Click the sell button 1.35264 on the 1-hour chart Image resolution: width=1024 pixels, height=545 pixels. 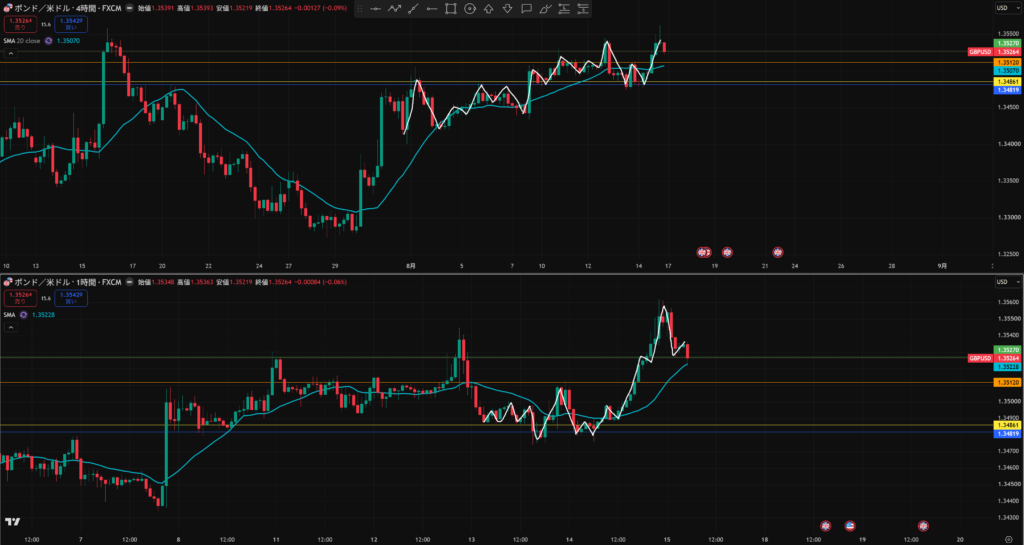[x=20, y=298]
